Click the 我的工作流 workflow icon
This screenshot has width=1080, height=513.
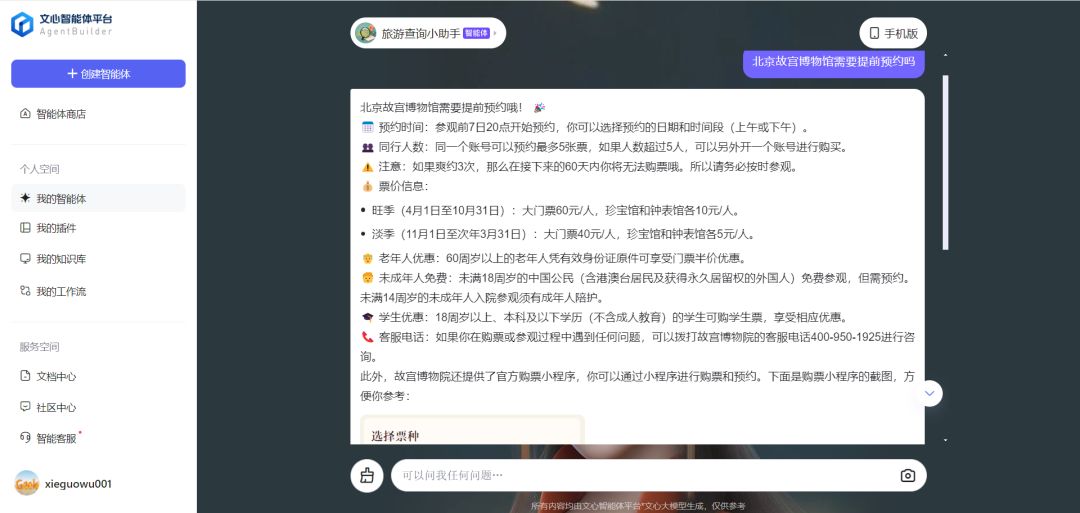pyautogui.click(x=25, y=291)
